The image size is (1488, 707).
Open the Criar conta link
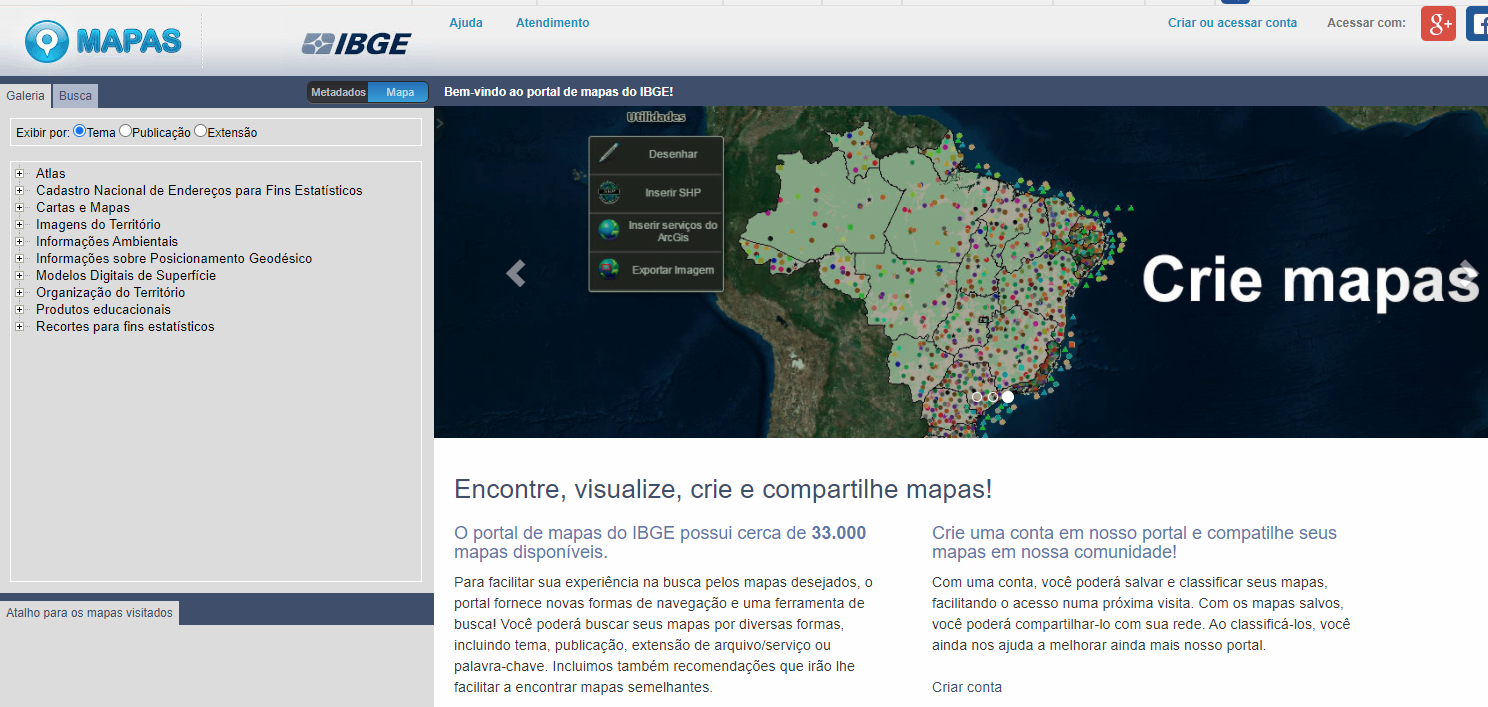point(966,686)
